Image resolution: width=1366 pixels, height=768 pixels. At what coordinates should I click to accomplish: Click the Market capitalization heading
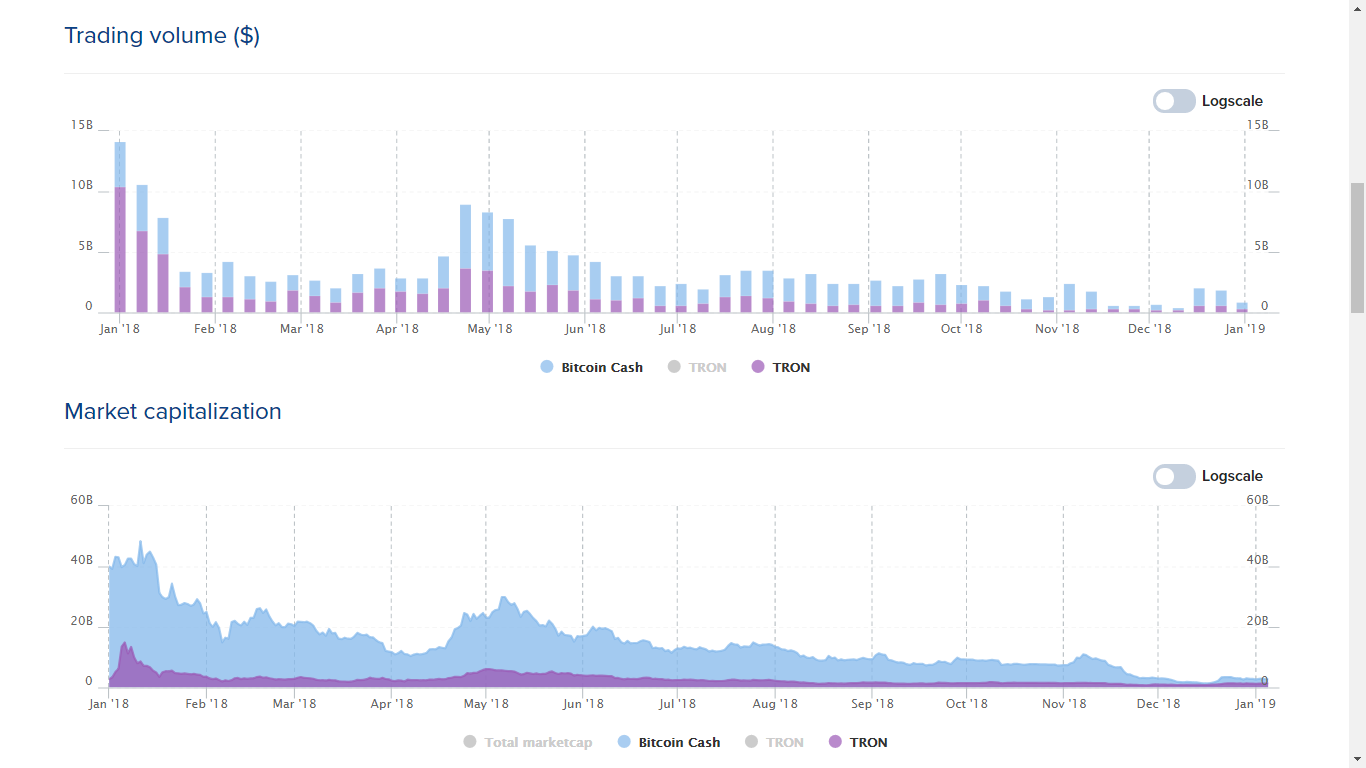pyautogui.click(x=173, y=411)
